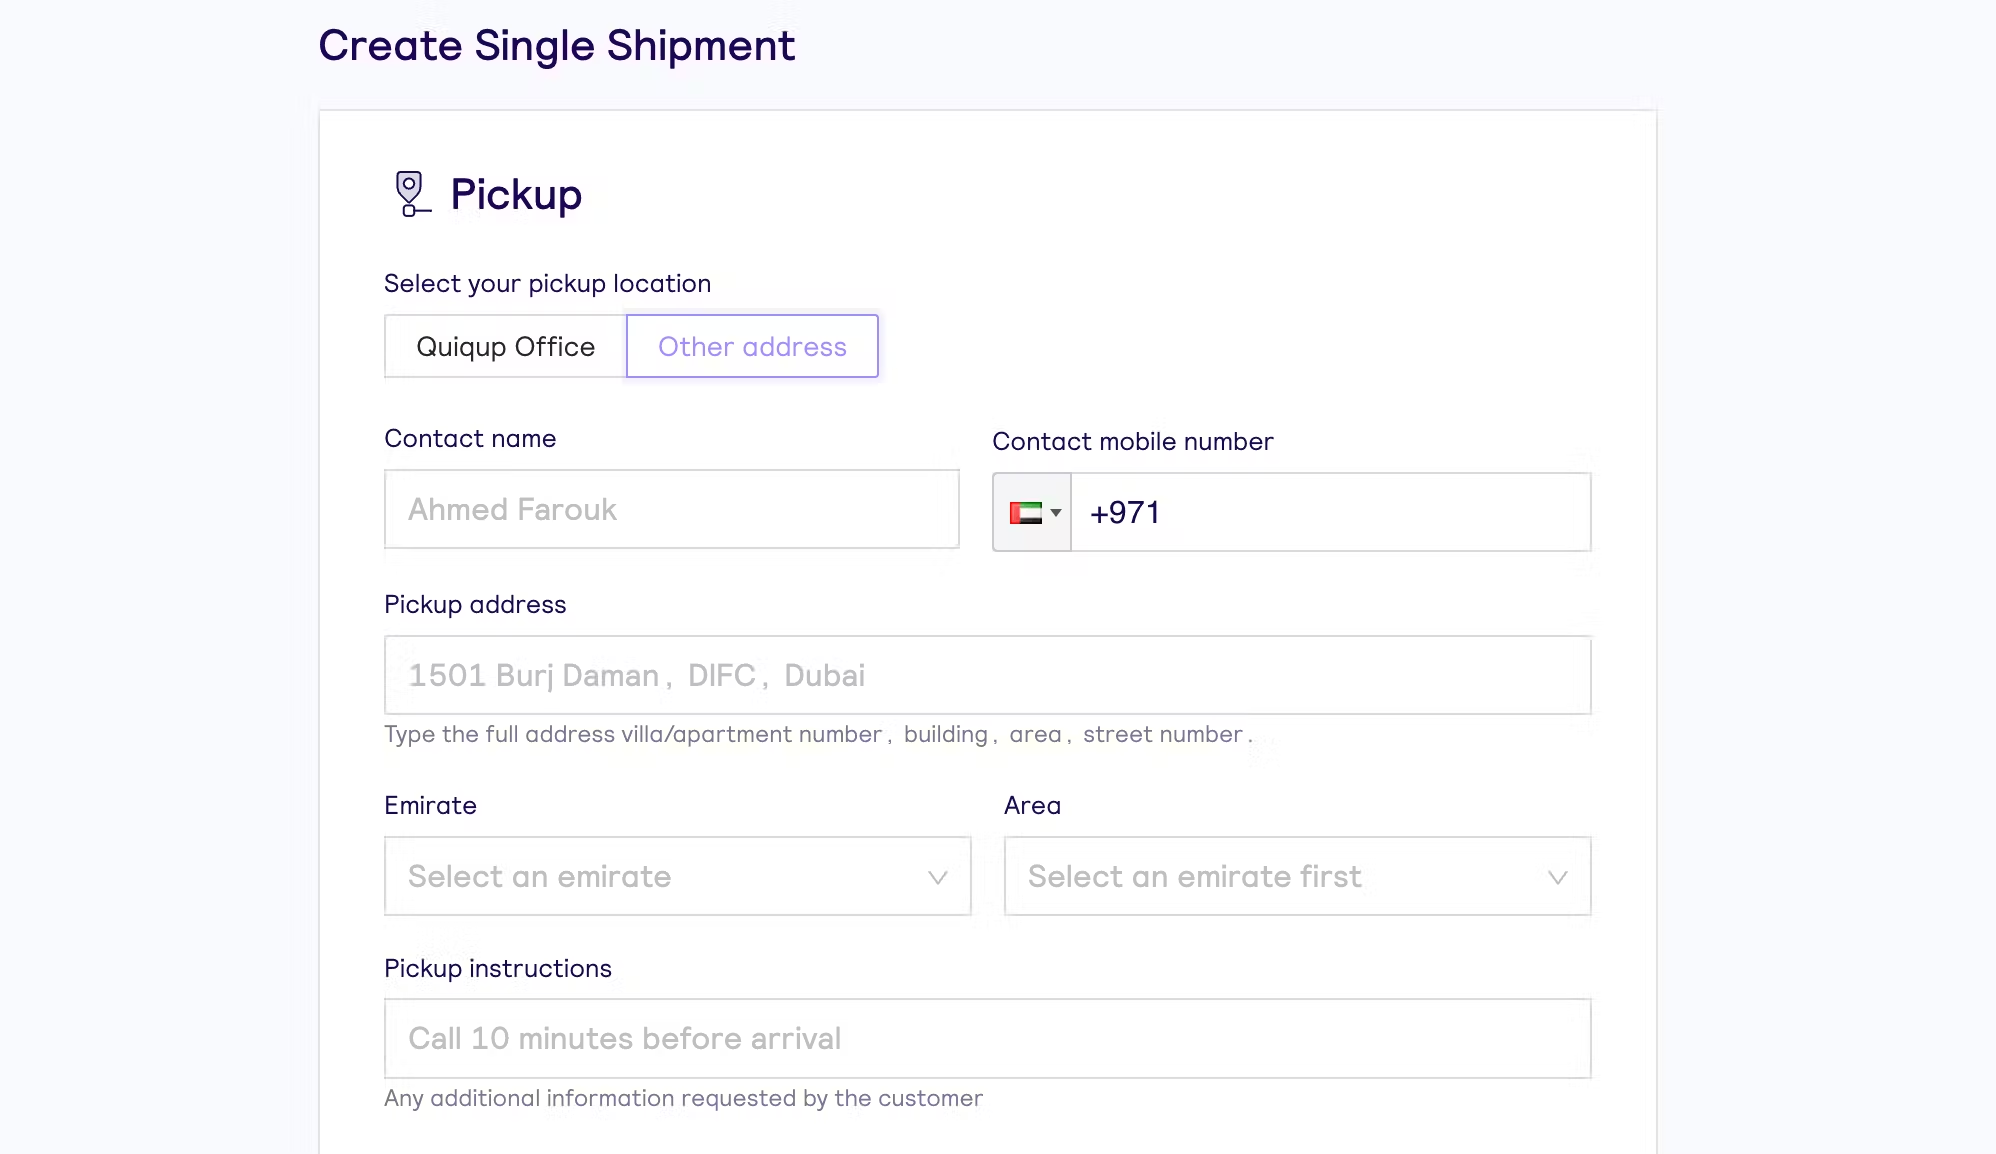Image resolution: width=1996 pixels, height=1154 pixels.
Task: Click the mobile number field with +971
Action: 1330,513
